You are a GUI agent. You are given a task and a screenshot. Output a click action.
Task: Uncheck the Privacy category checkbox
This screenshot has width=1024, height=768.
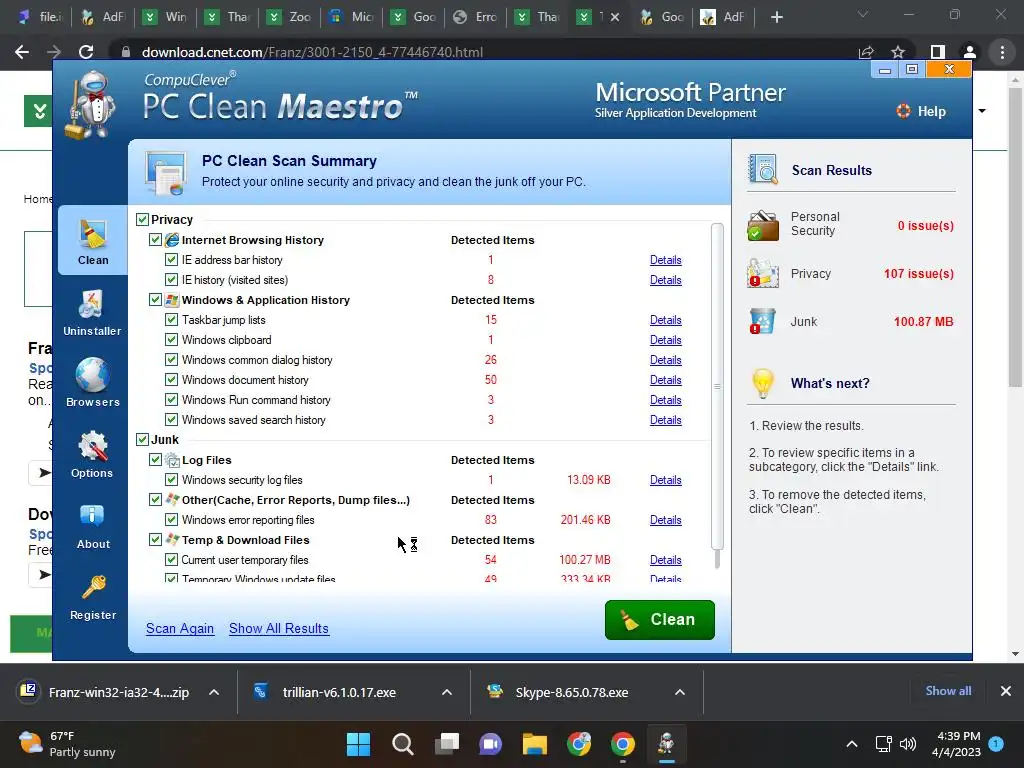click(142, 219)
